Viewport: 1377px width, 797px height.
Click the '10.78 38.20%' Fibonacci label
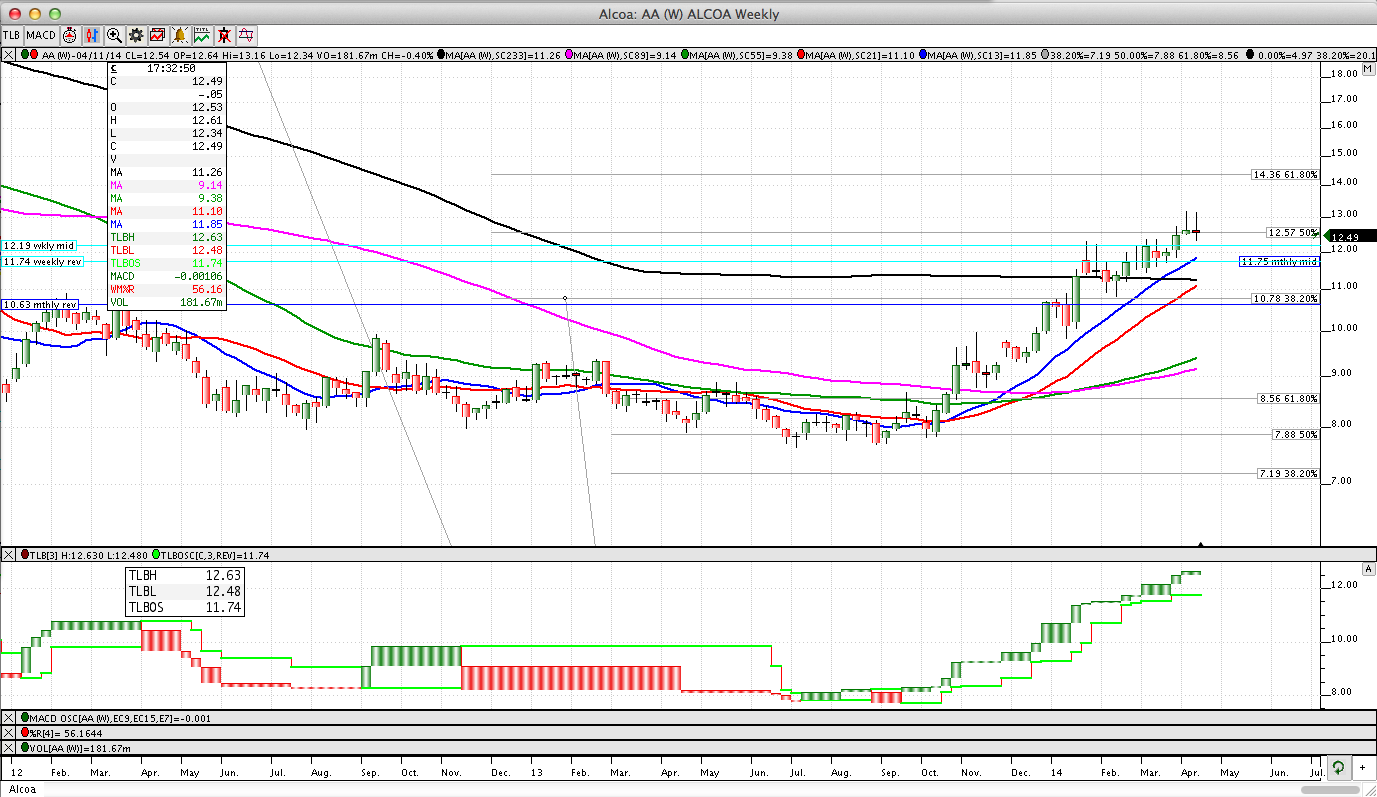point(1287,298)
